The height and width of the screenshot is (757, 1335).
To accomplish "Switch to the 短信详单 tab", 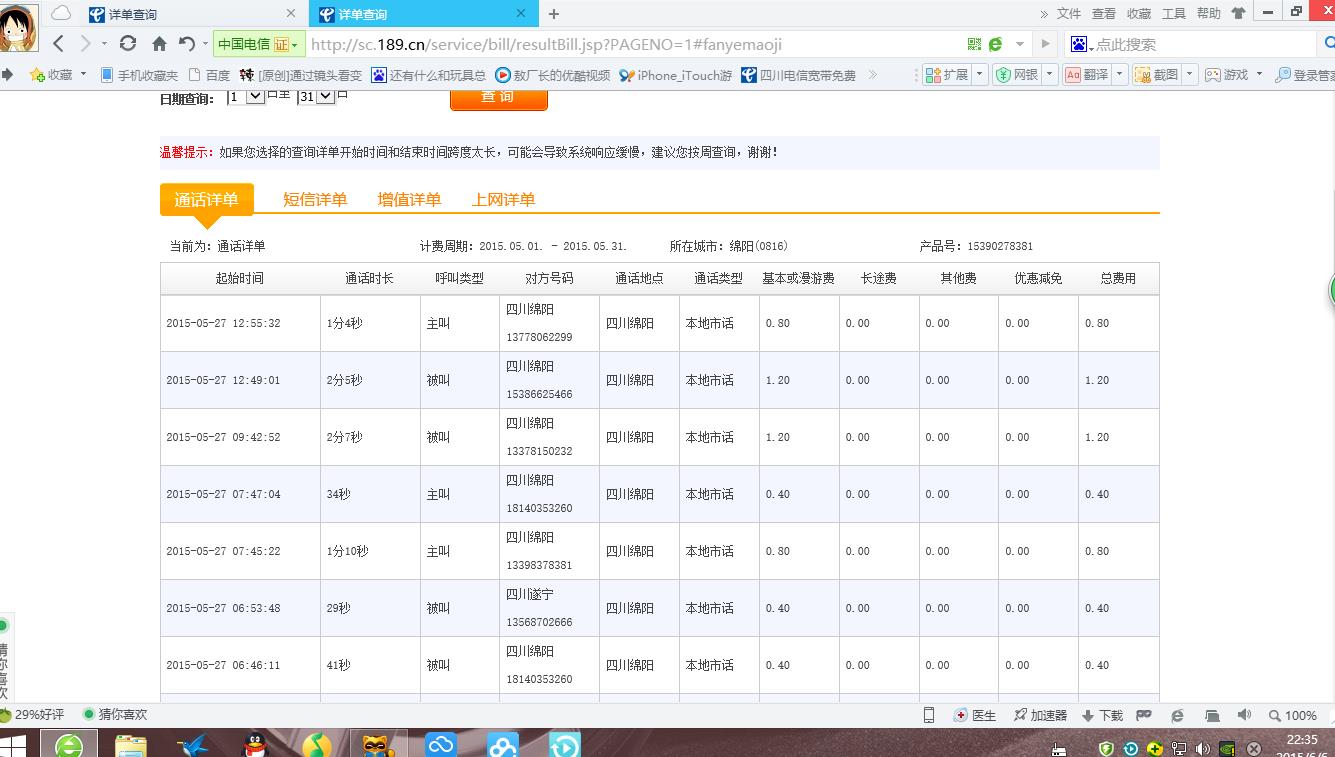I will pyautogui.click(x=315, y=199).
